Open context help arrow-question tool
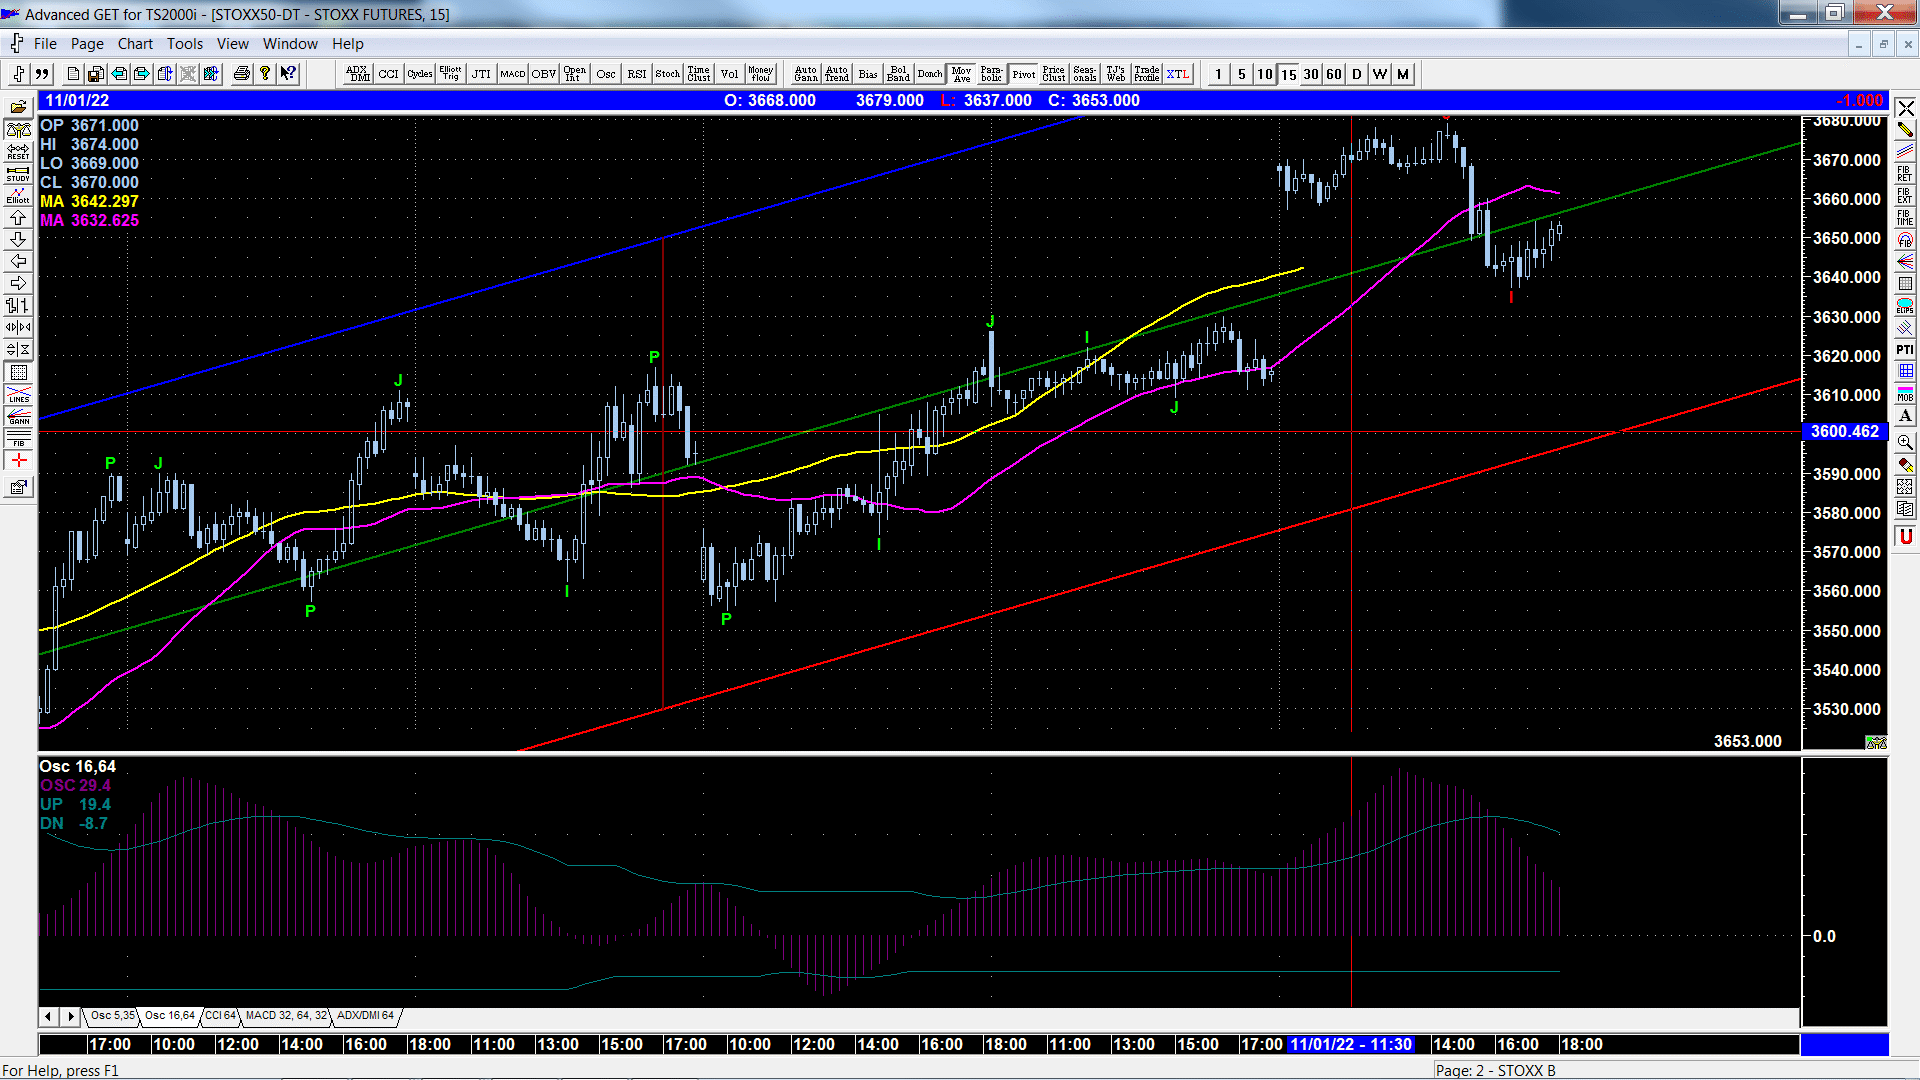 pos(289,74)
